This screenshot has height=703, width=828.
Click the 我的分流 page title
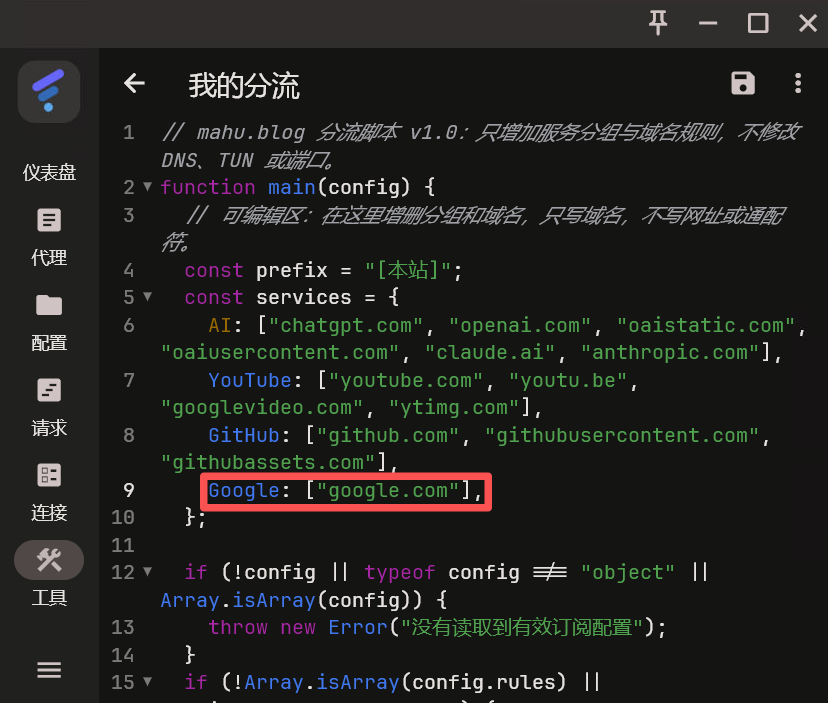point(244,86)
